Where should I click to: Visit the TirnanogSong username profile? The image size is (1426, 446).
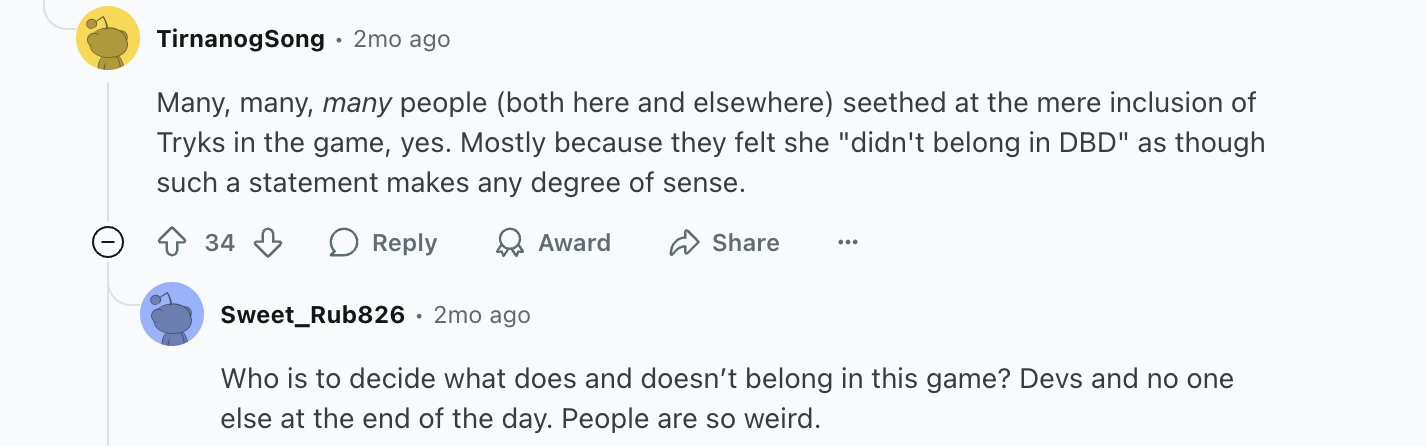click(240, 39)
